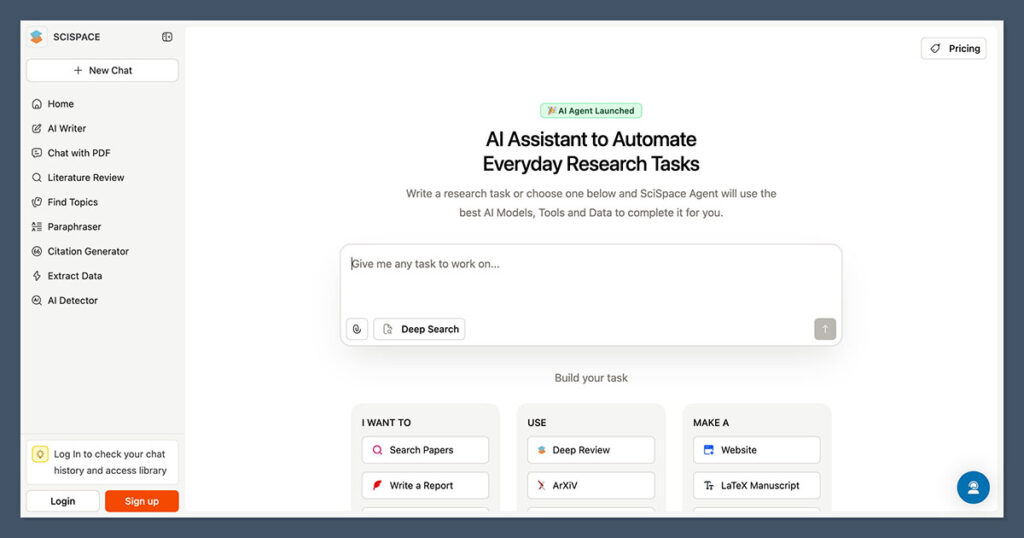
Task: Open the Pricing page
Action: click(x=954, y=48)
